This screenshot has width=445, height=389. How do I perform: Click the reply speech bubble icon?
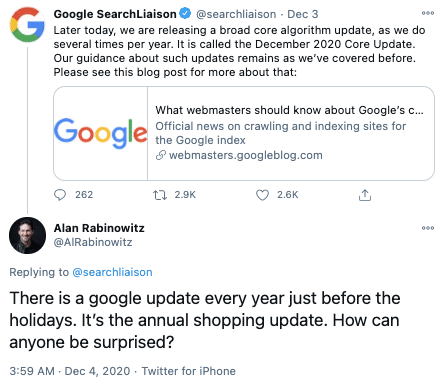[60, 195]
